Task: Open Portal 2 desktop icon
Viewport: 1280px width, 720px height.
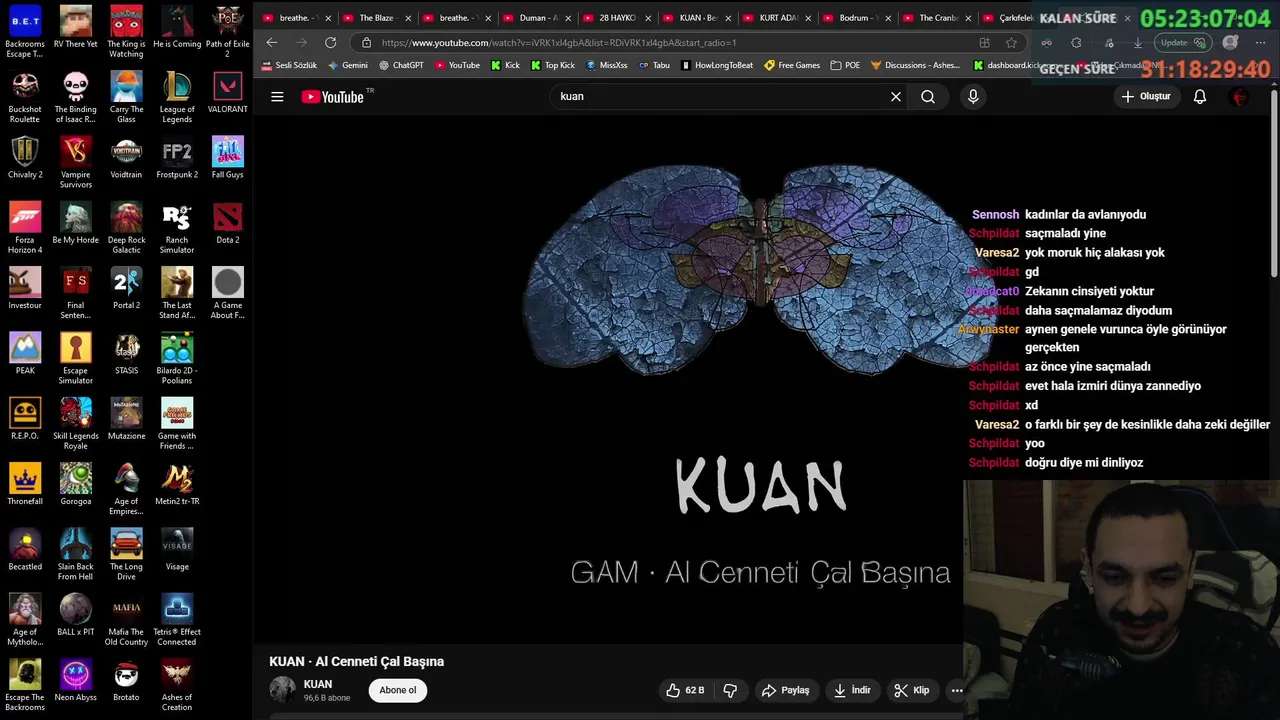Action: (126, 288)
